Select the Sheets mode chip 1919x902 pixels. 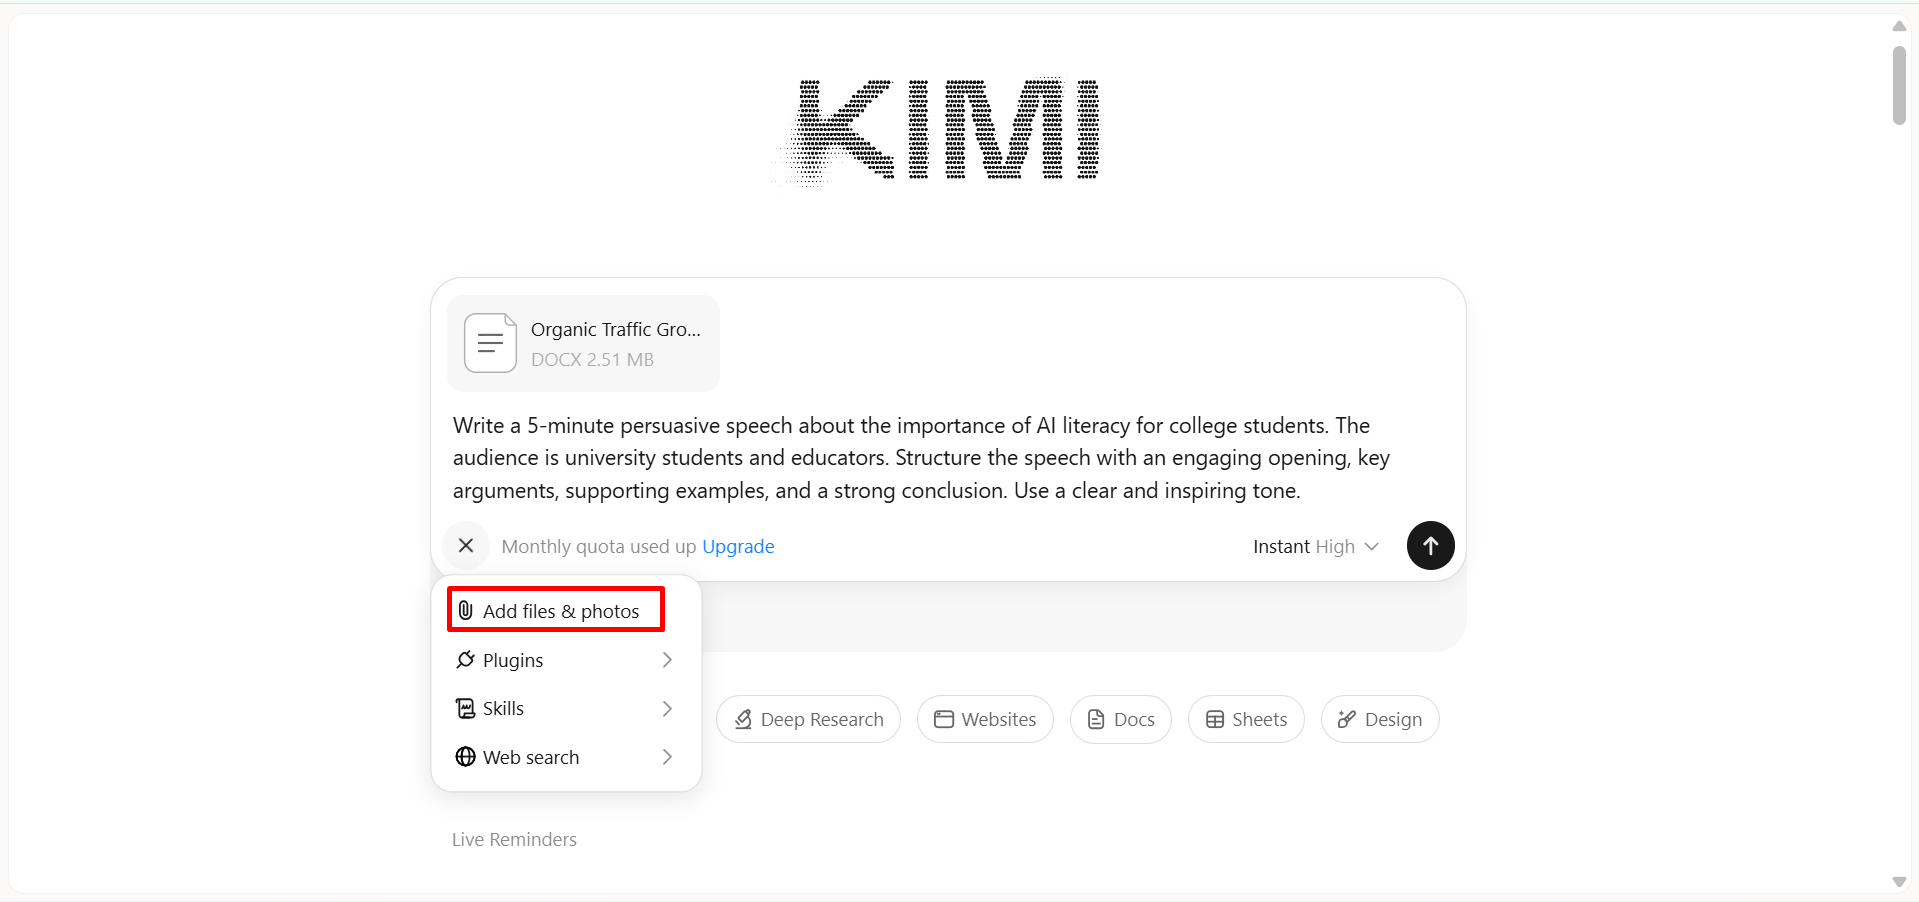click(1246, 719)
